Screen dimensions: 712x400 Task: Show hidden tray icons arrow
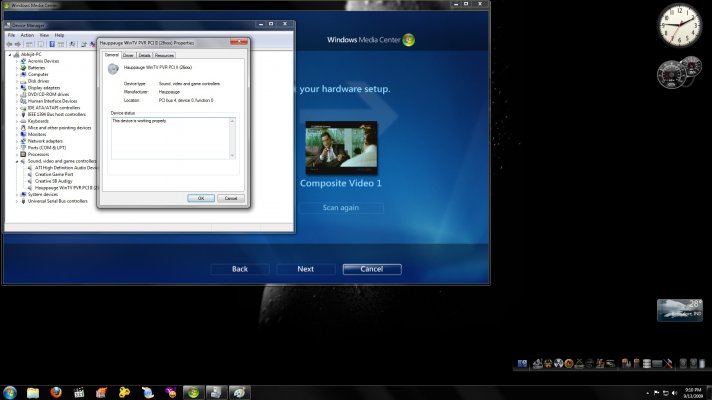647,393
